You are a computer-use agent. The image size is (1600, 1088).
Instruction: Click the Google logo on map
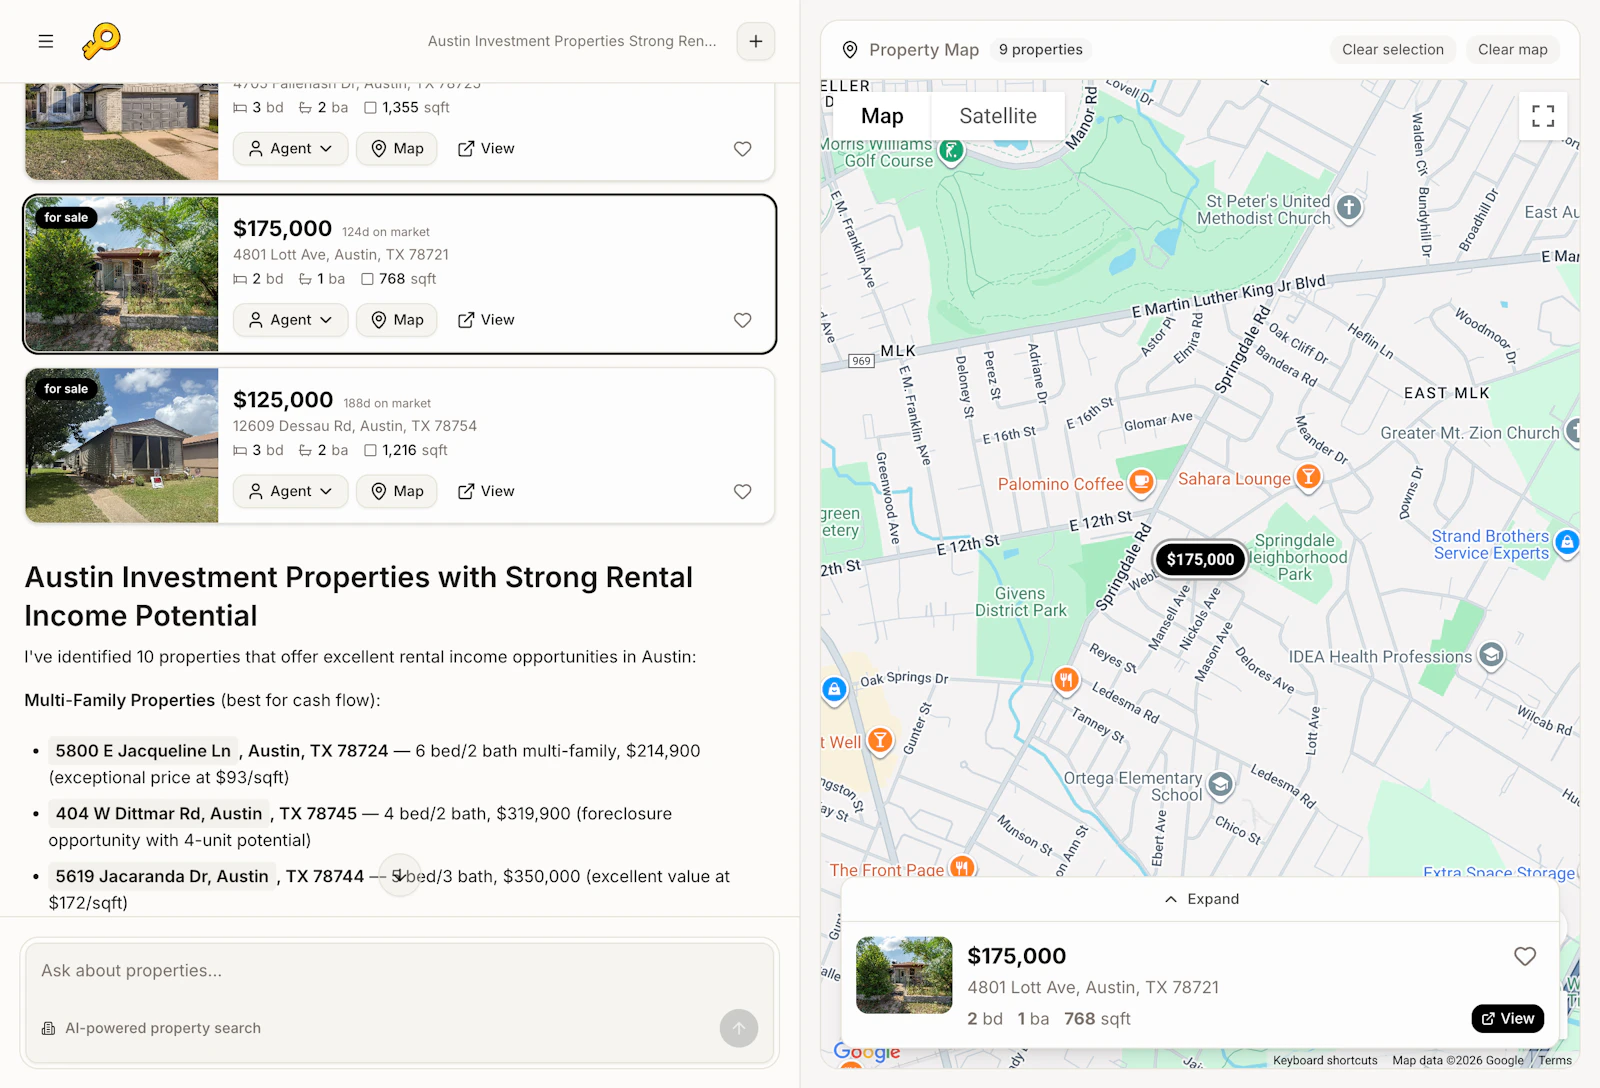(x=867, y=1051)
